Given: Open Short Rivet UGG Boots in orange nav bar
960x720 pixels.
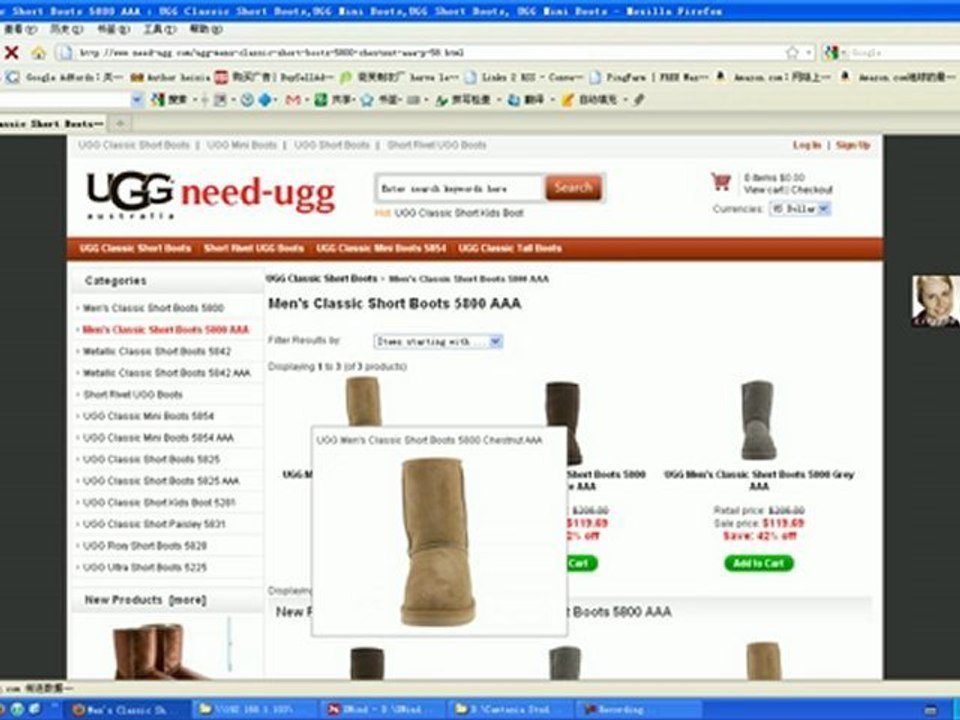Looking at the screenshot, I should 253,248.
